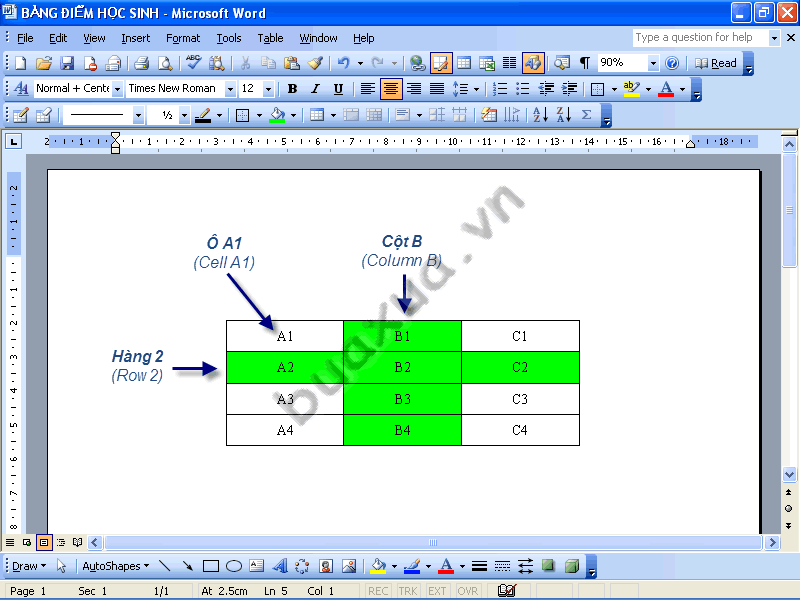Click the Read button

click(716, 63)
